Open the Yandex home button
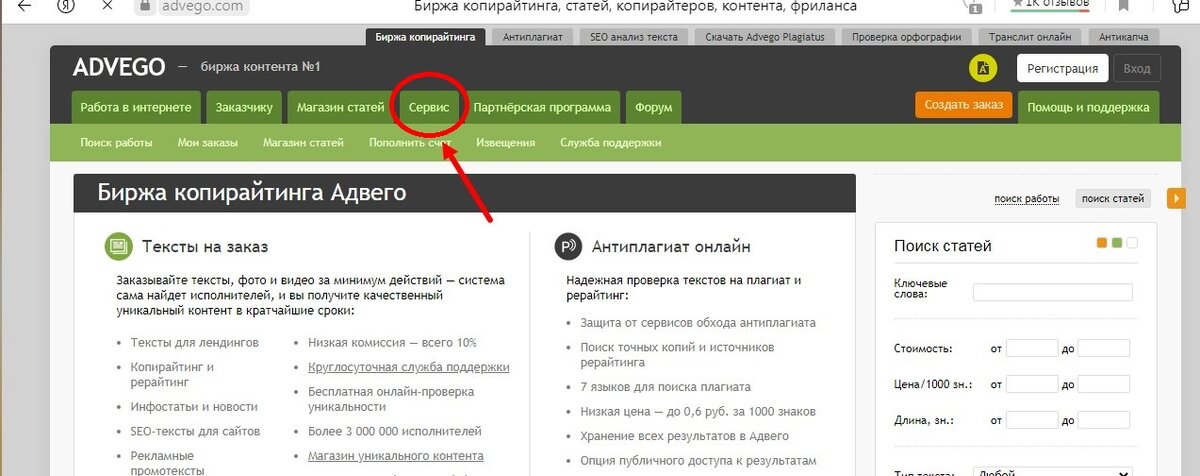Viewport: 1200px width, 476px height. (65, 5)
